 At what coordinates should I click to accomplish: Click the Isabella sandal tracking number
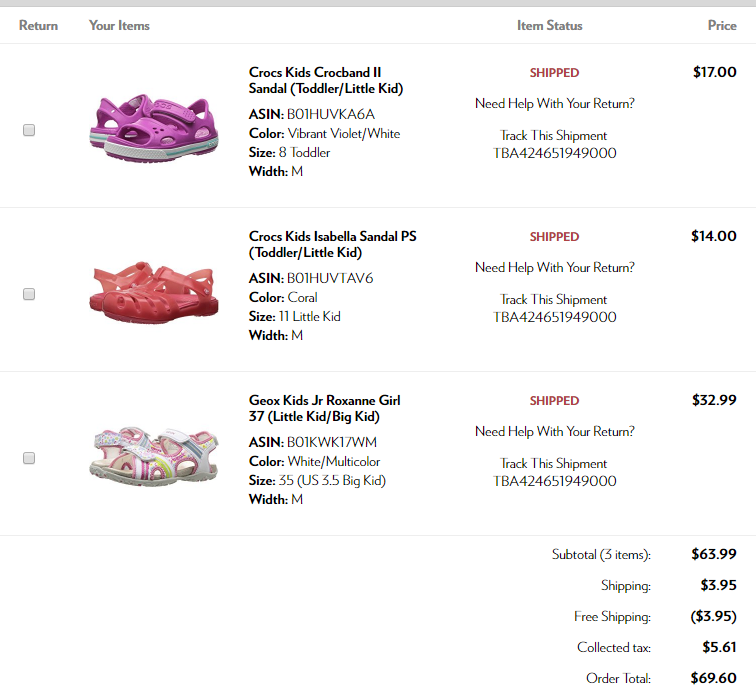pos(554,317)
